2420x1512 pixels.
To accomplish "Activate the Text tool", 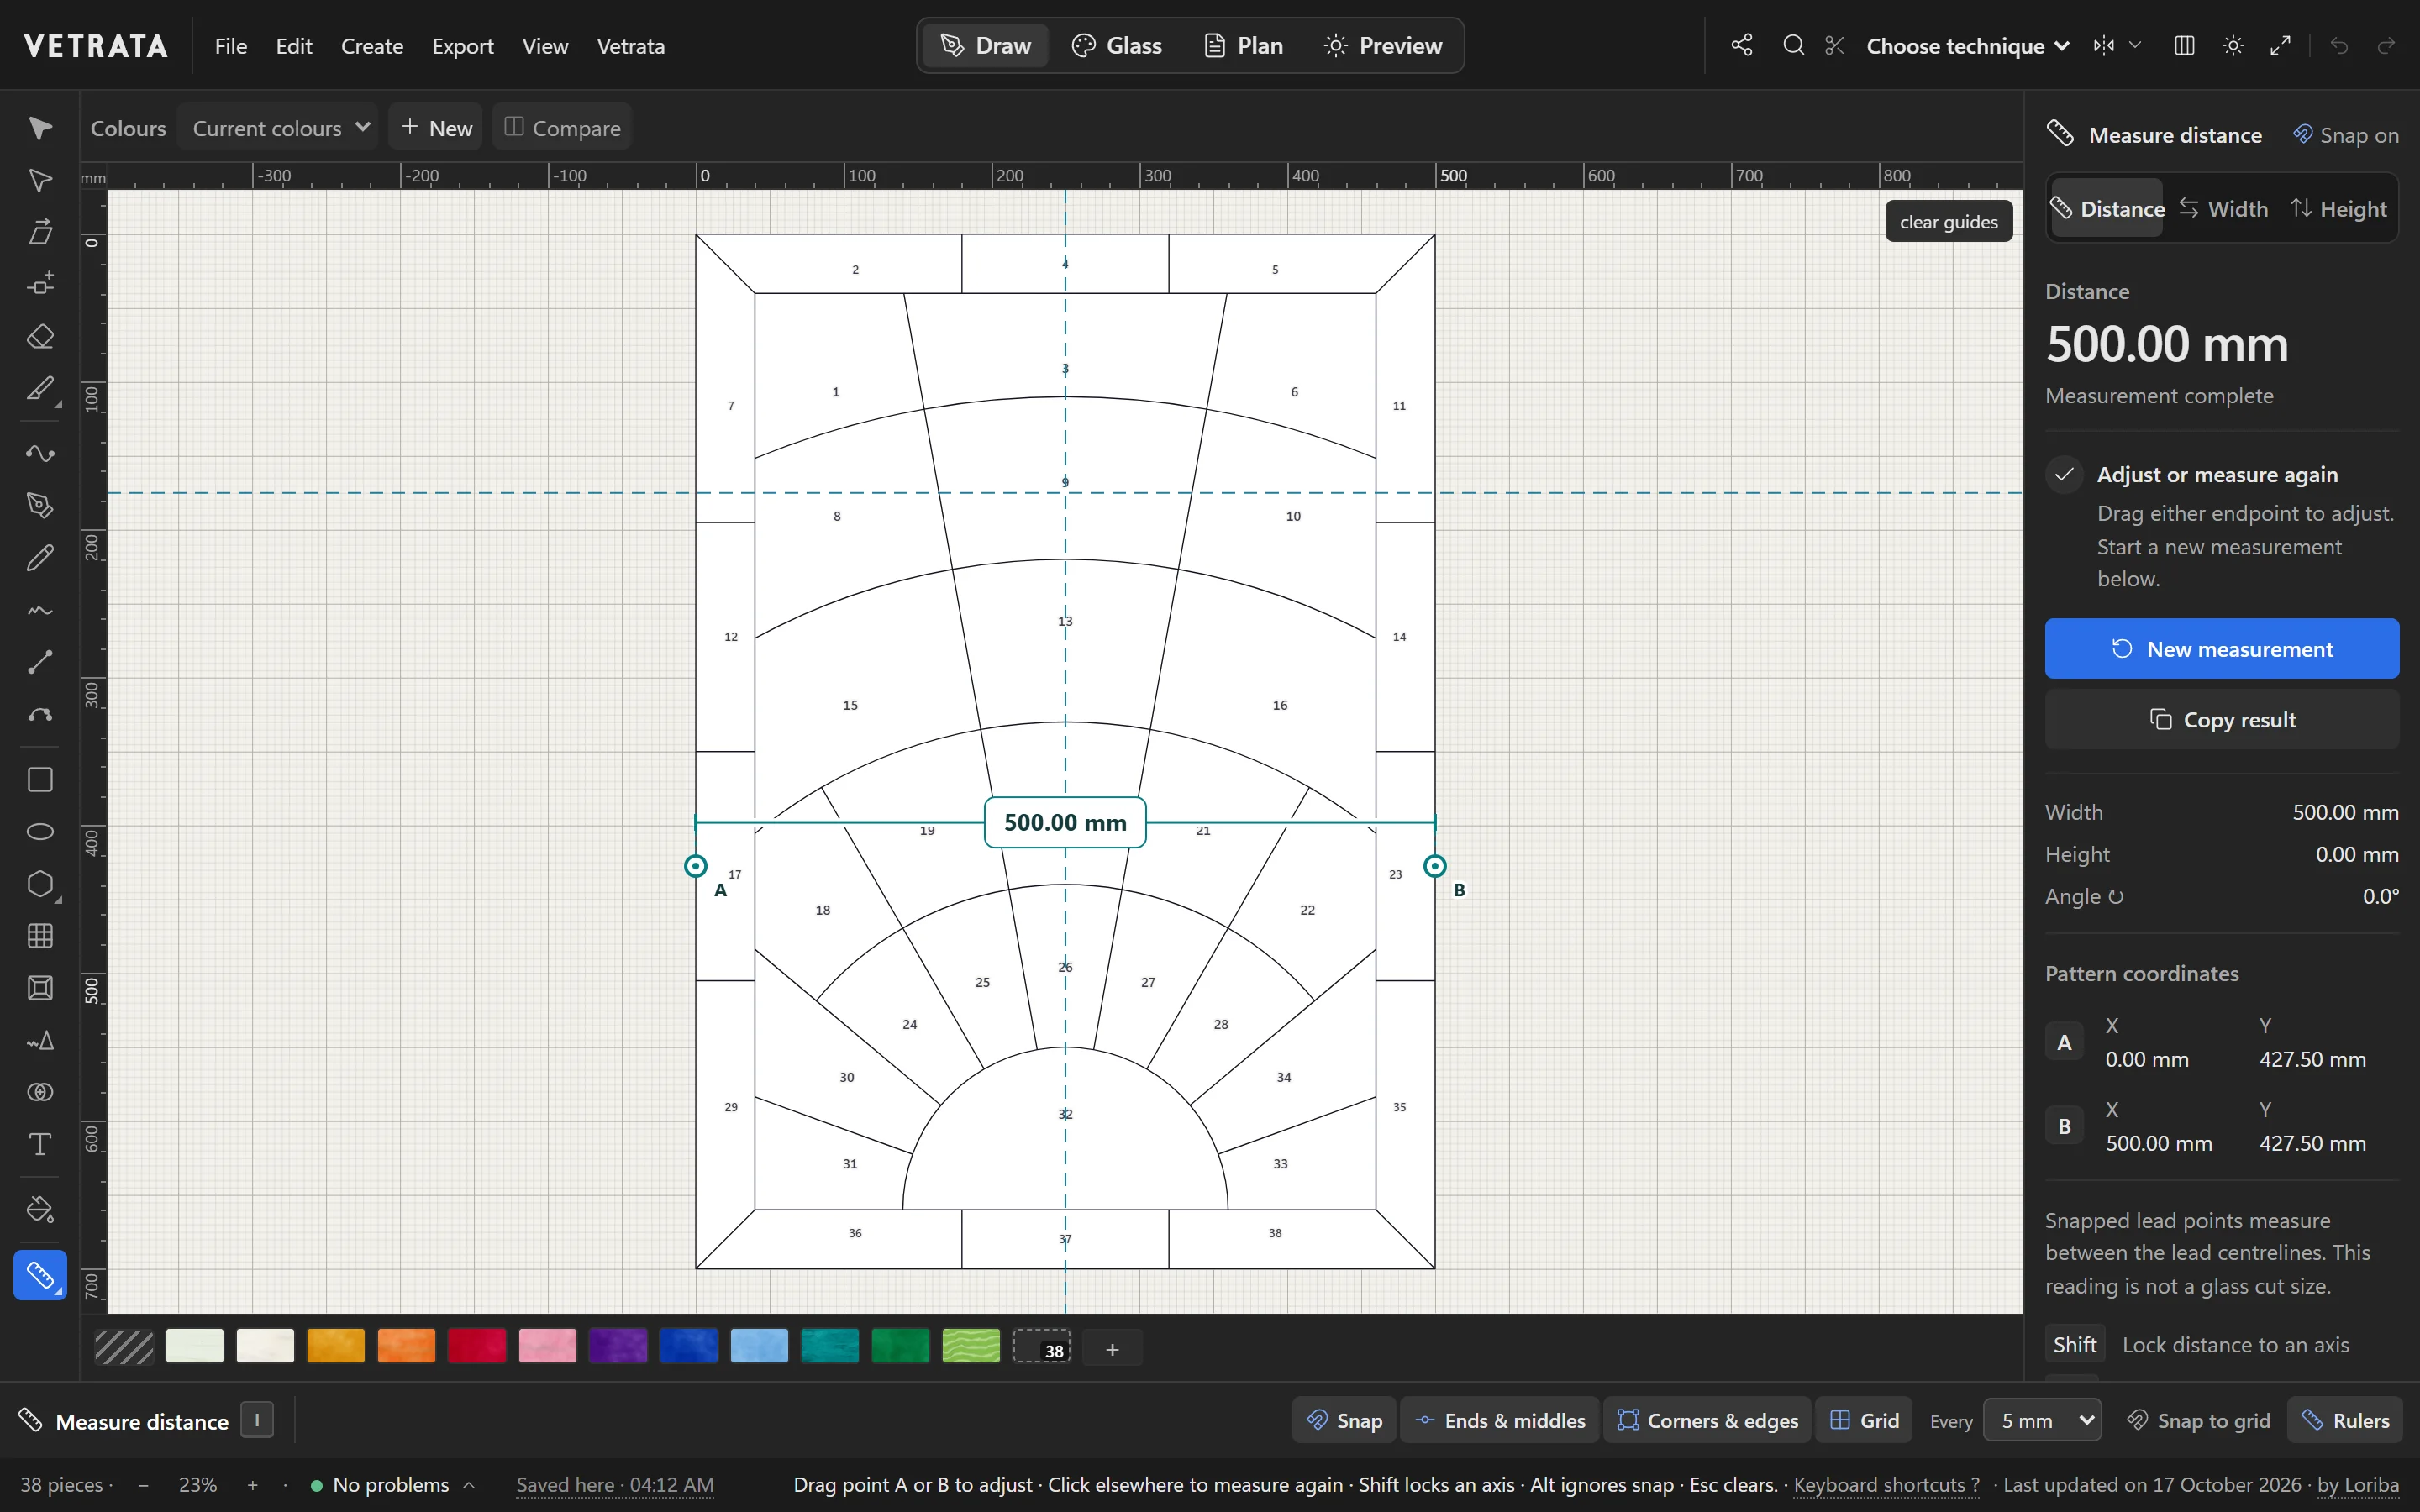I will click(40, 1144).
